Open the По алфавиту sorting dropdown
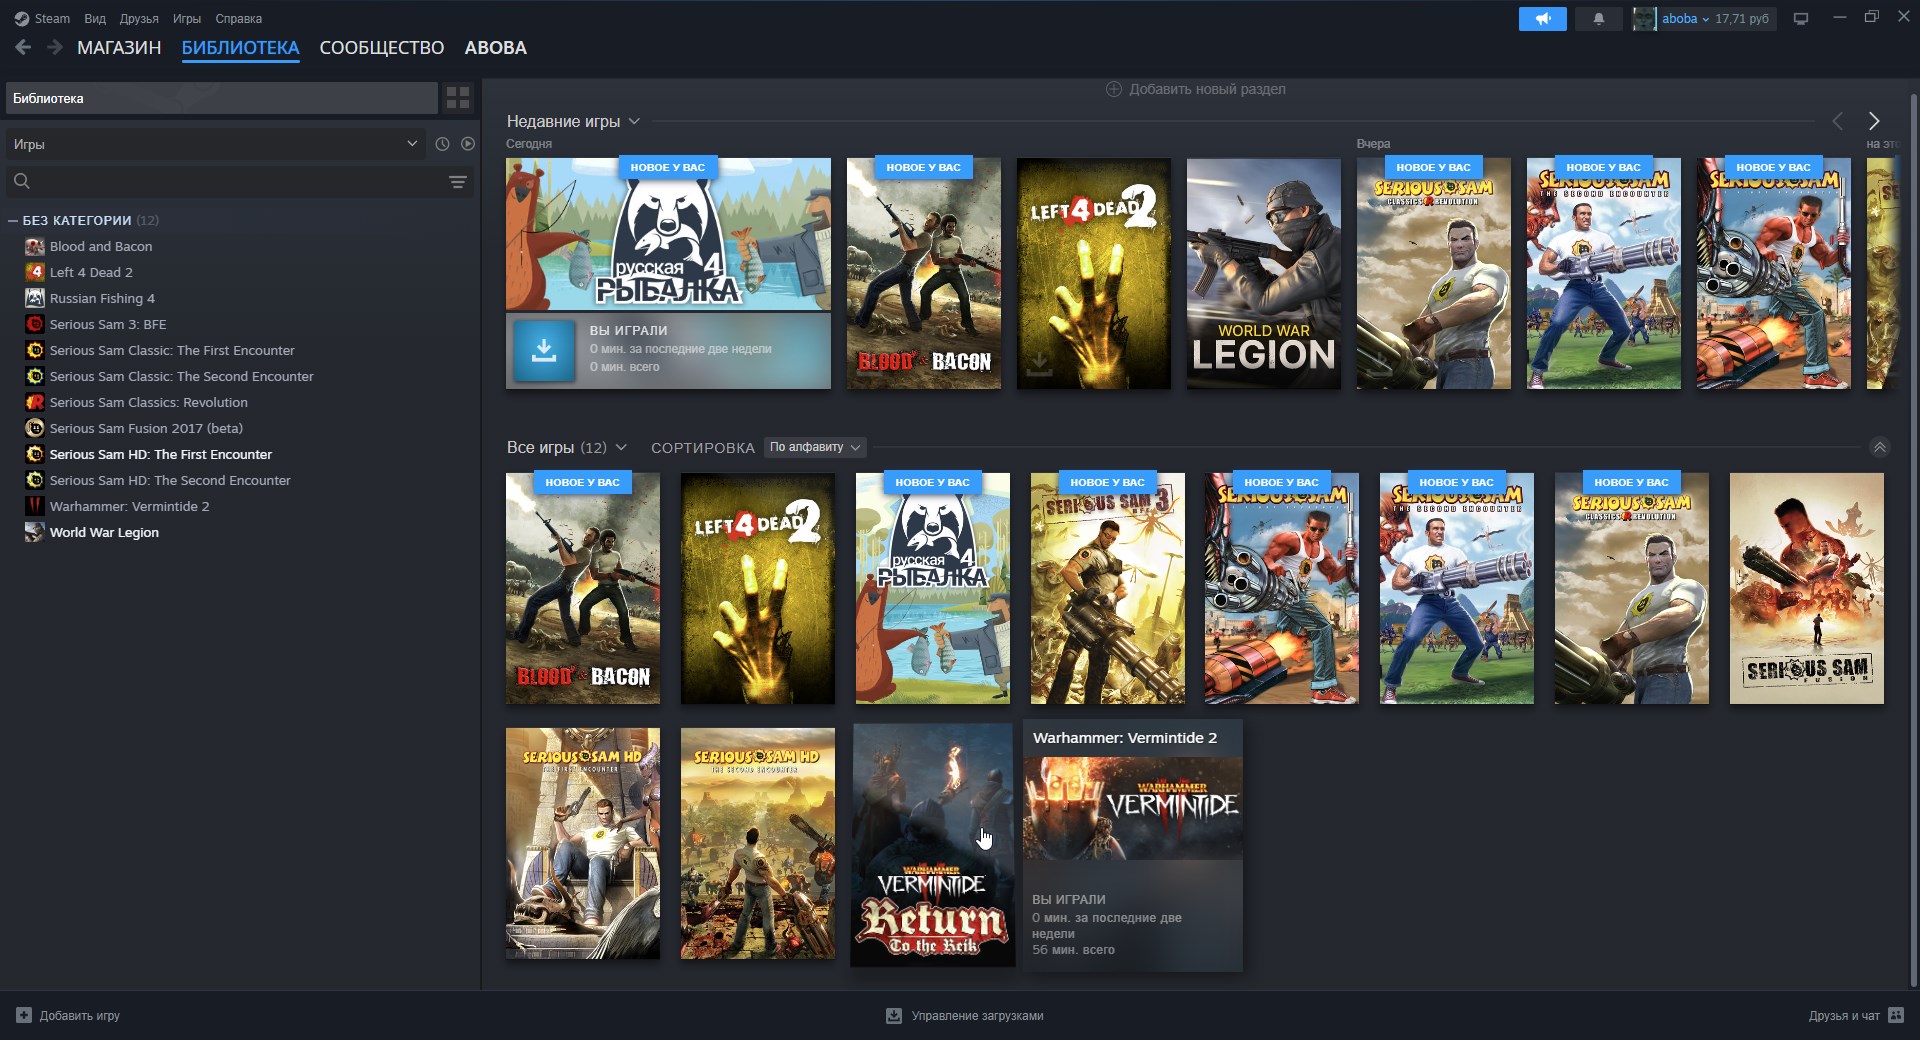 click(815, 447)
